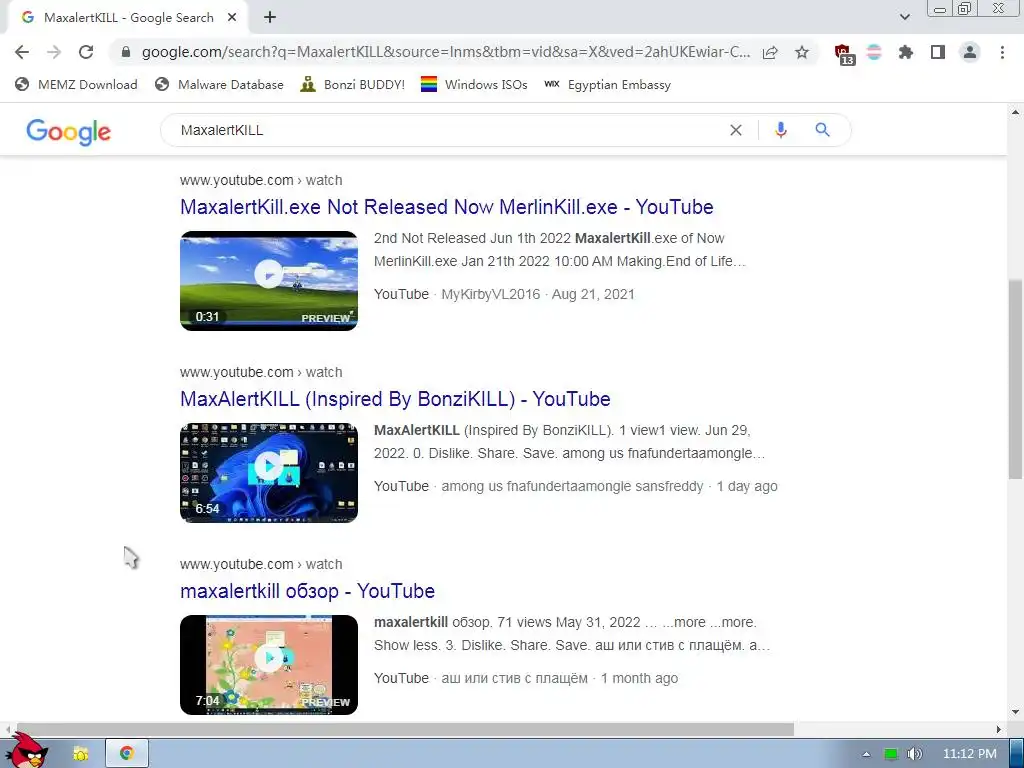Screen dimensions: 1024x768
Task: Start voice search with the microphone
Action: 780,130
